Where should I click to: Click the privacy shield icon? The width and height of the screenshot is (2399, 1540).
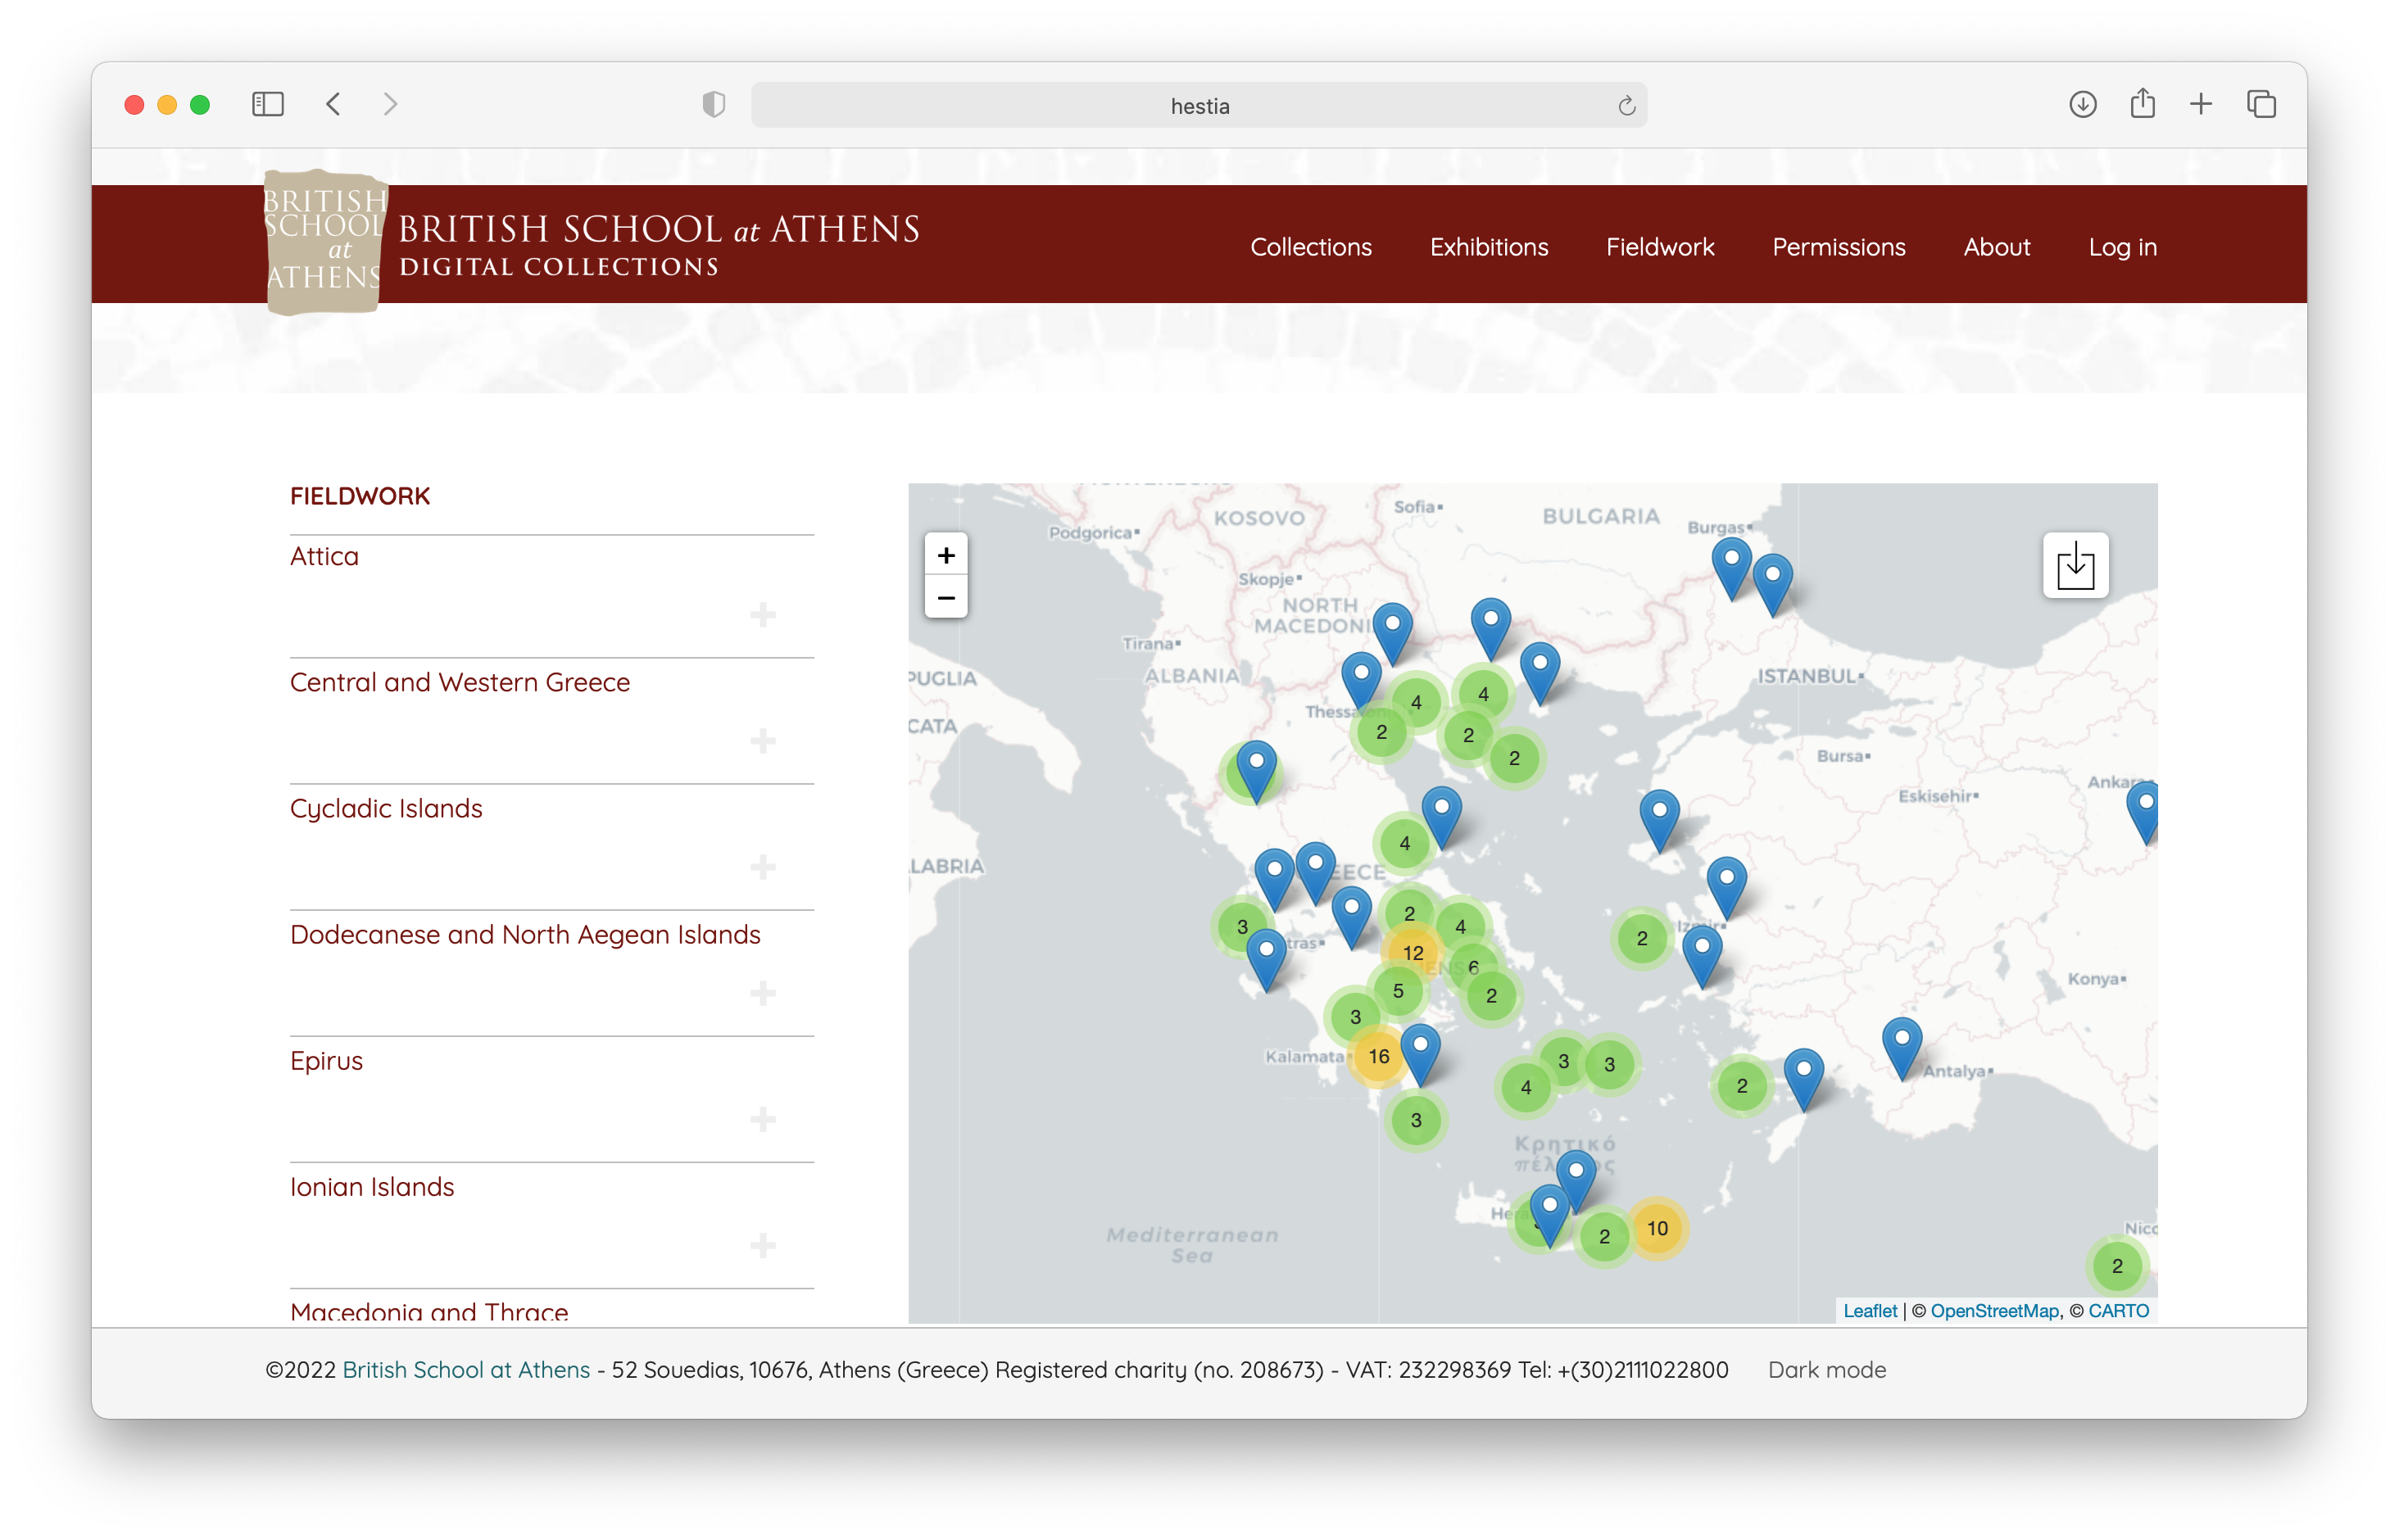point(713,104)
